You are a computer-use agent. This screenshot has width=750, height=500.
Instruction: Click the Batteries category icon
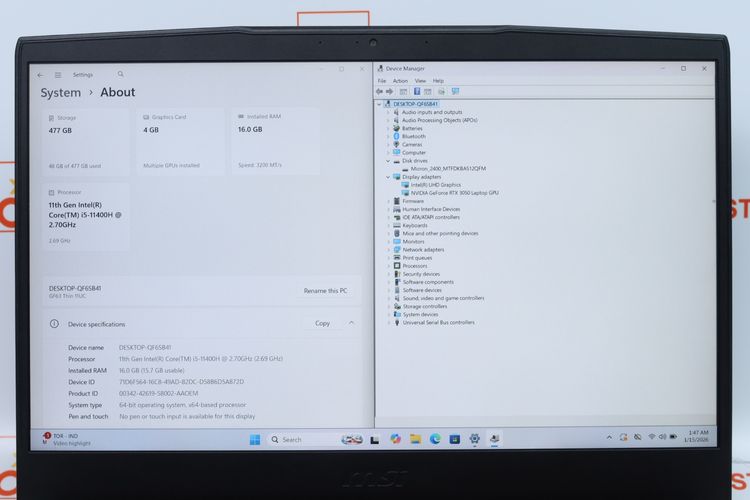tap(396, 128)
